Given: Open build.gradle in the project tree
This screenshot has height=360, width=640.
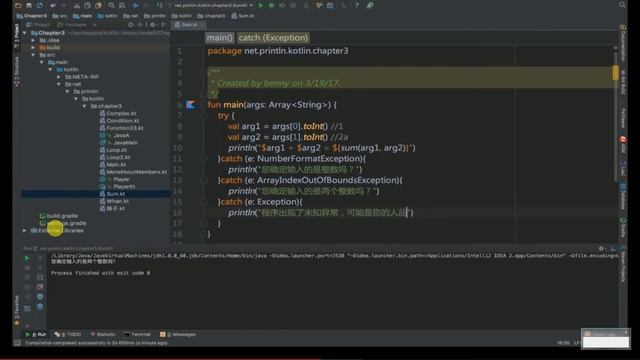Looking at the screenshot, I should tap(59, 216).
